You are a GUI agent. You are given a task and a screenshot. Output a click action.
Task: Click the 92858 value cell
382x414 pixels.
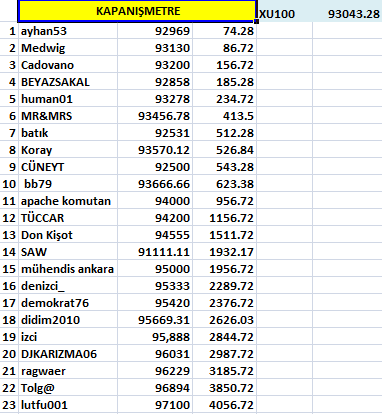(x=155, y=82)
